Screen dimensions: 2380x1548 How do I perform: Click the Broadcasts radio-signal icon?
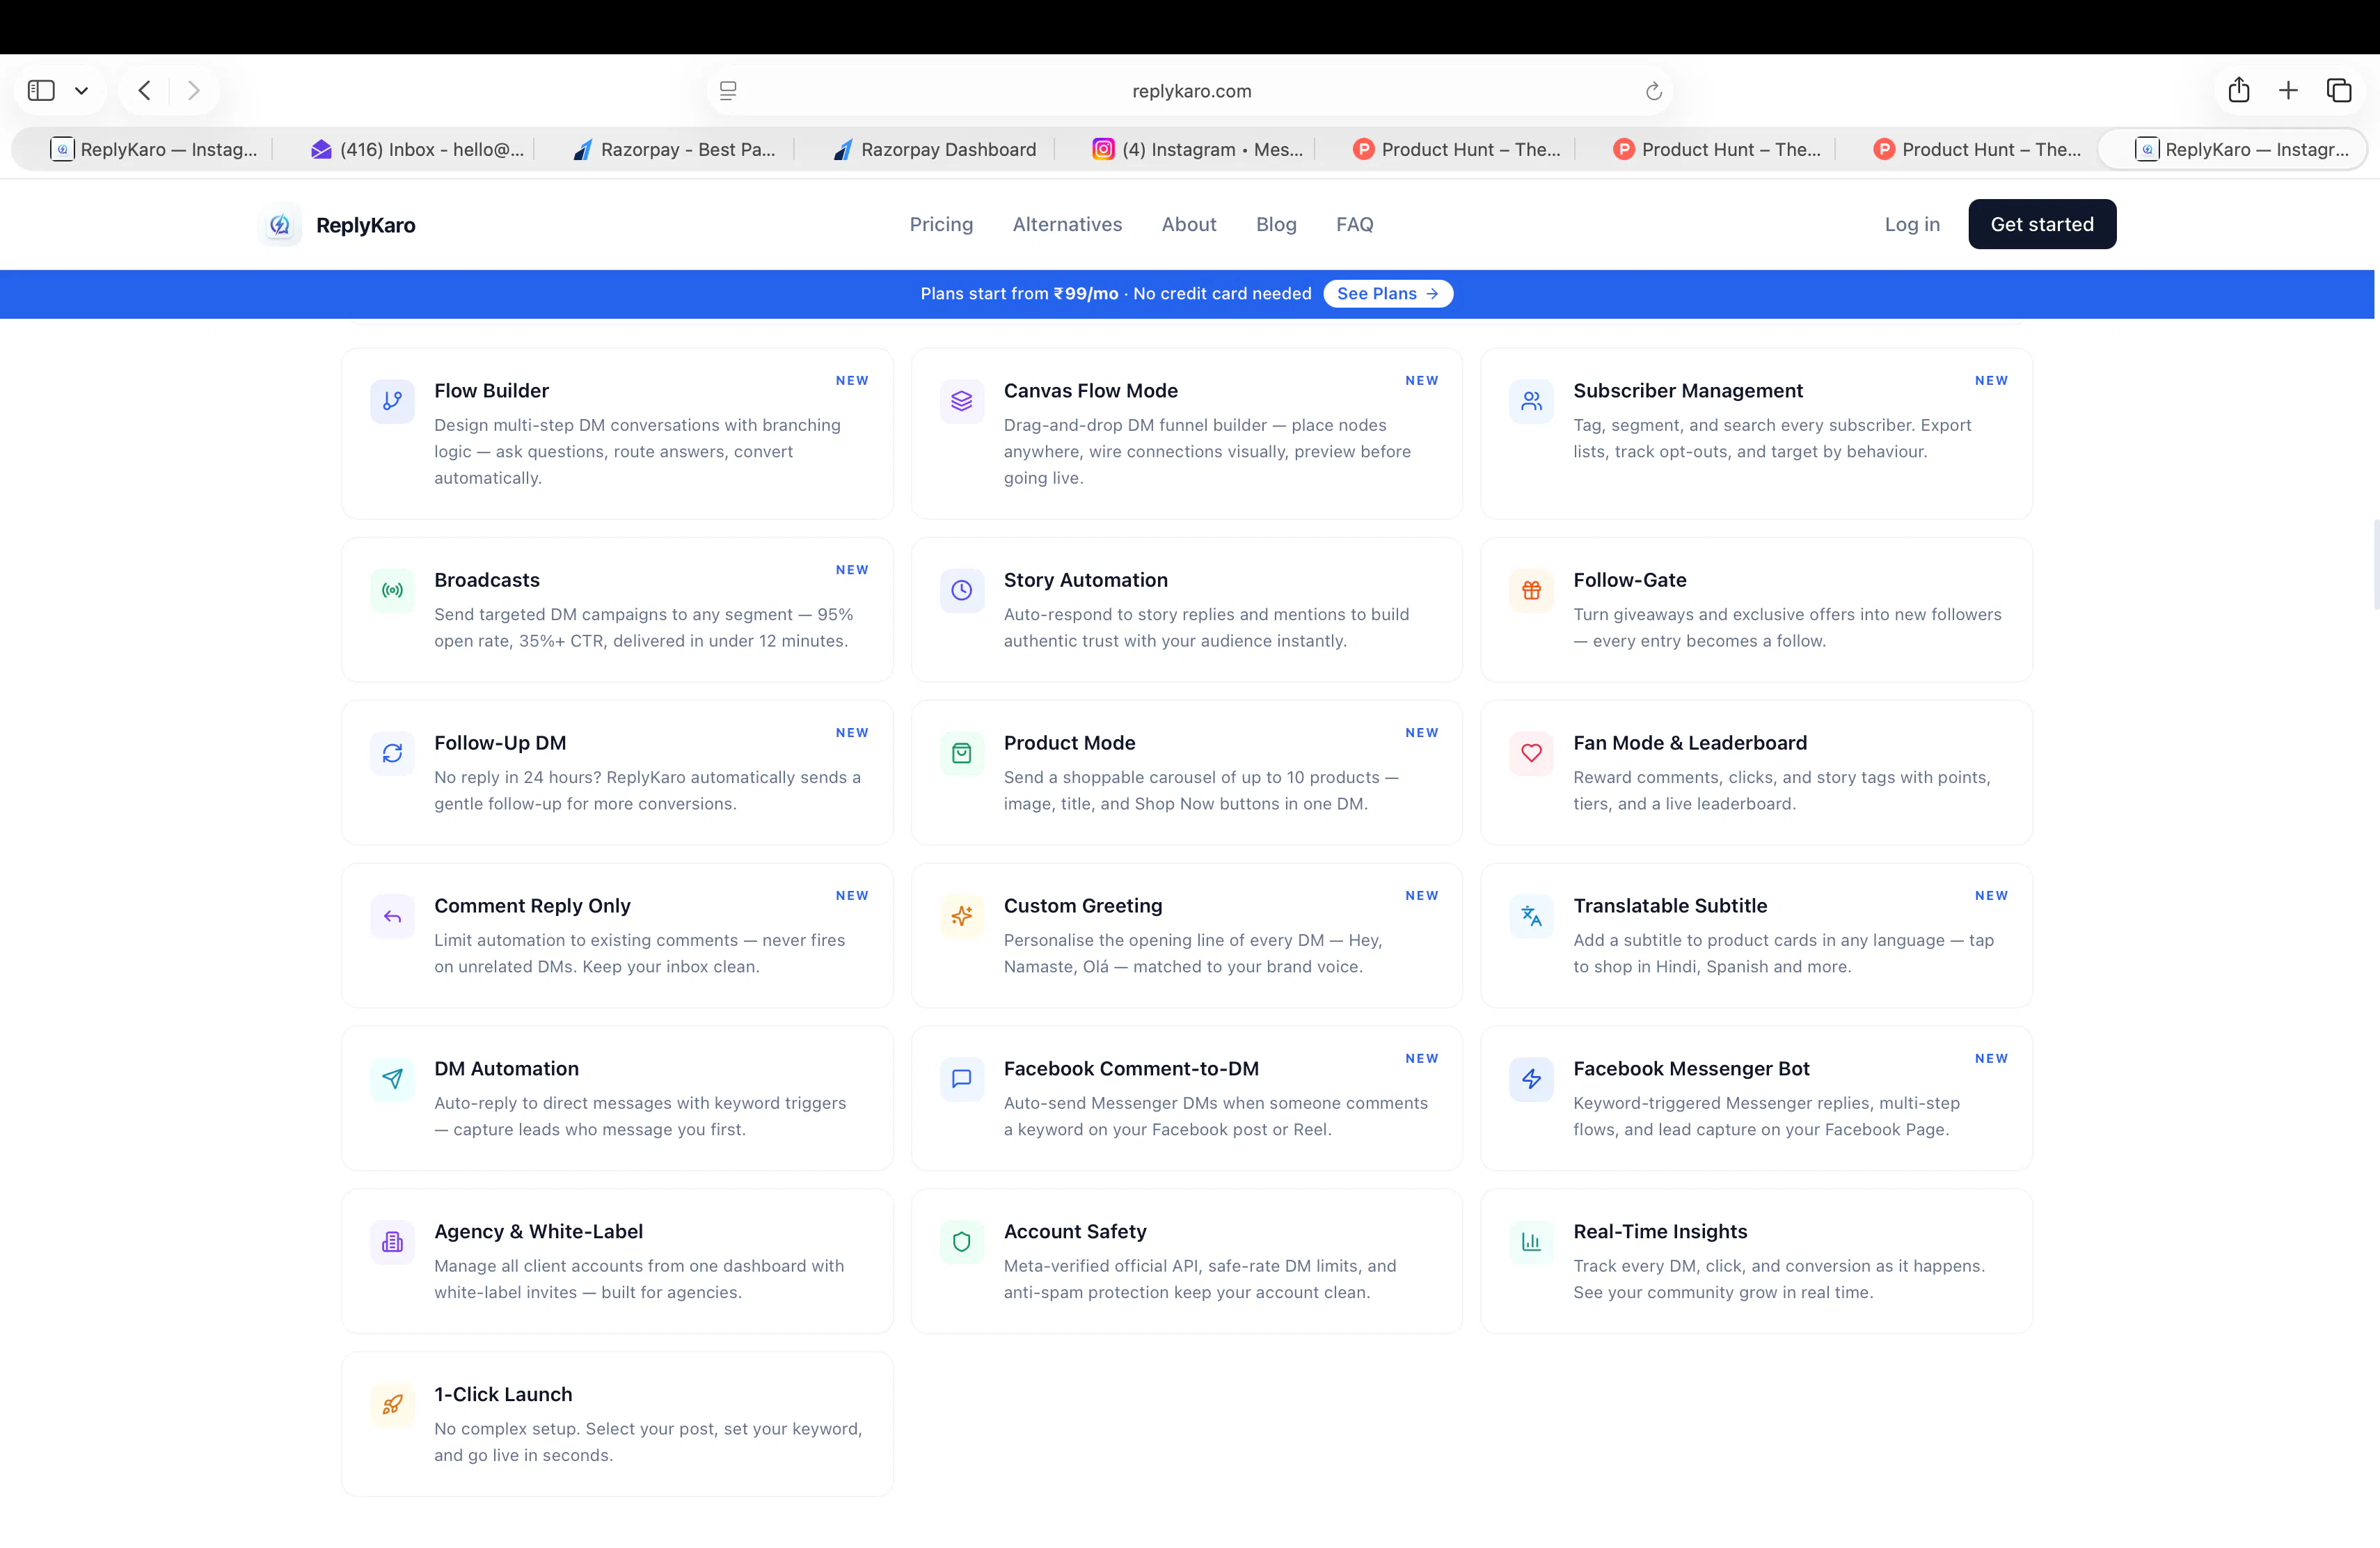tap(392, 590)
